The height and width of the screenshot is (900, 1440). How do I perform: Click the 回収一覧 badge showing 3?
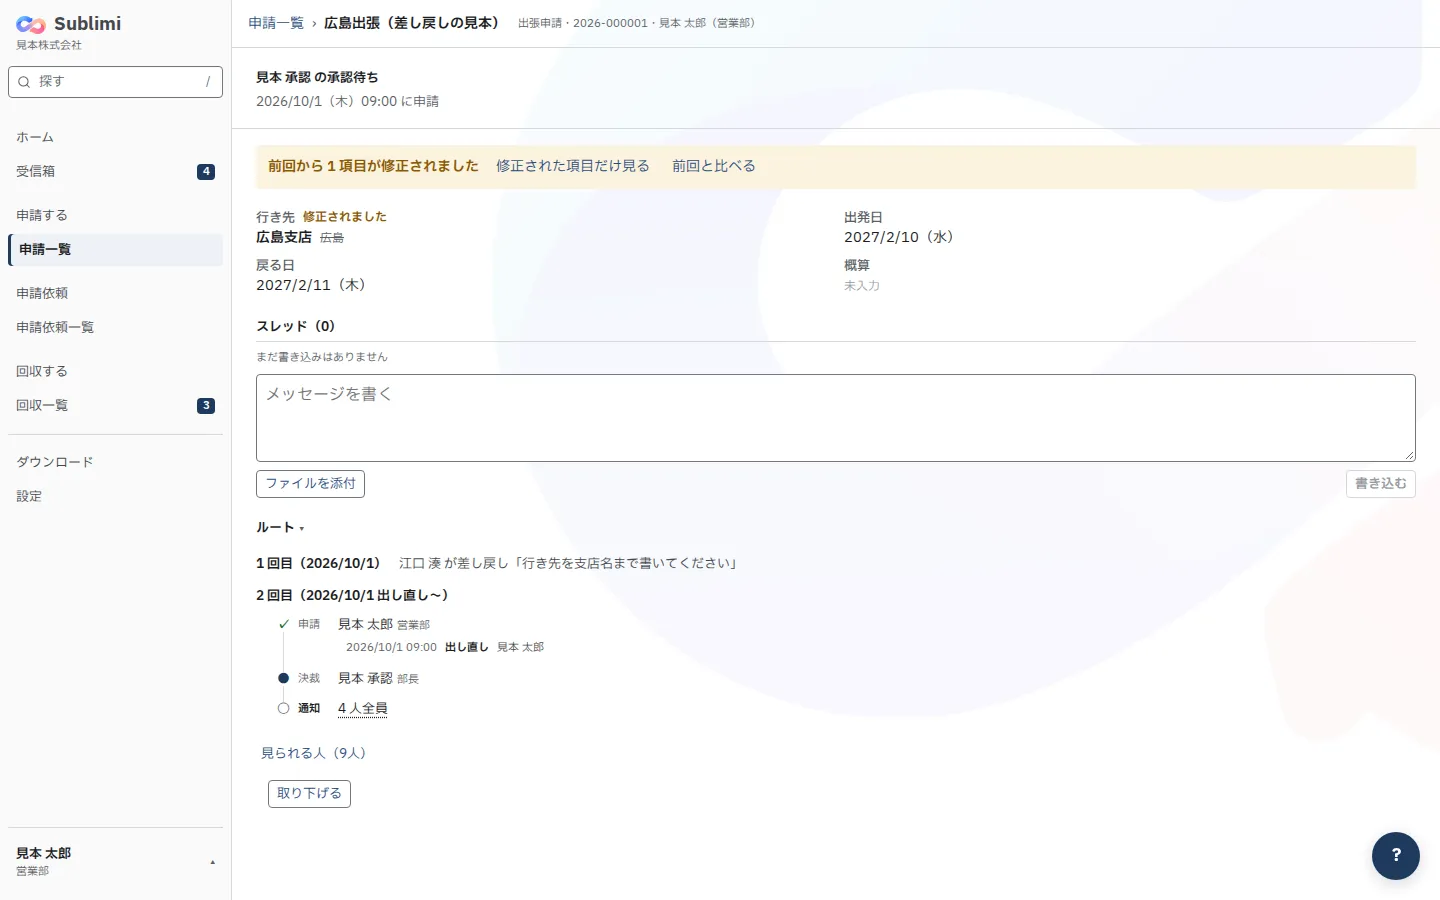coord(206,406)
